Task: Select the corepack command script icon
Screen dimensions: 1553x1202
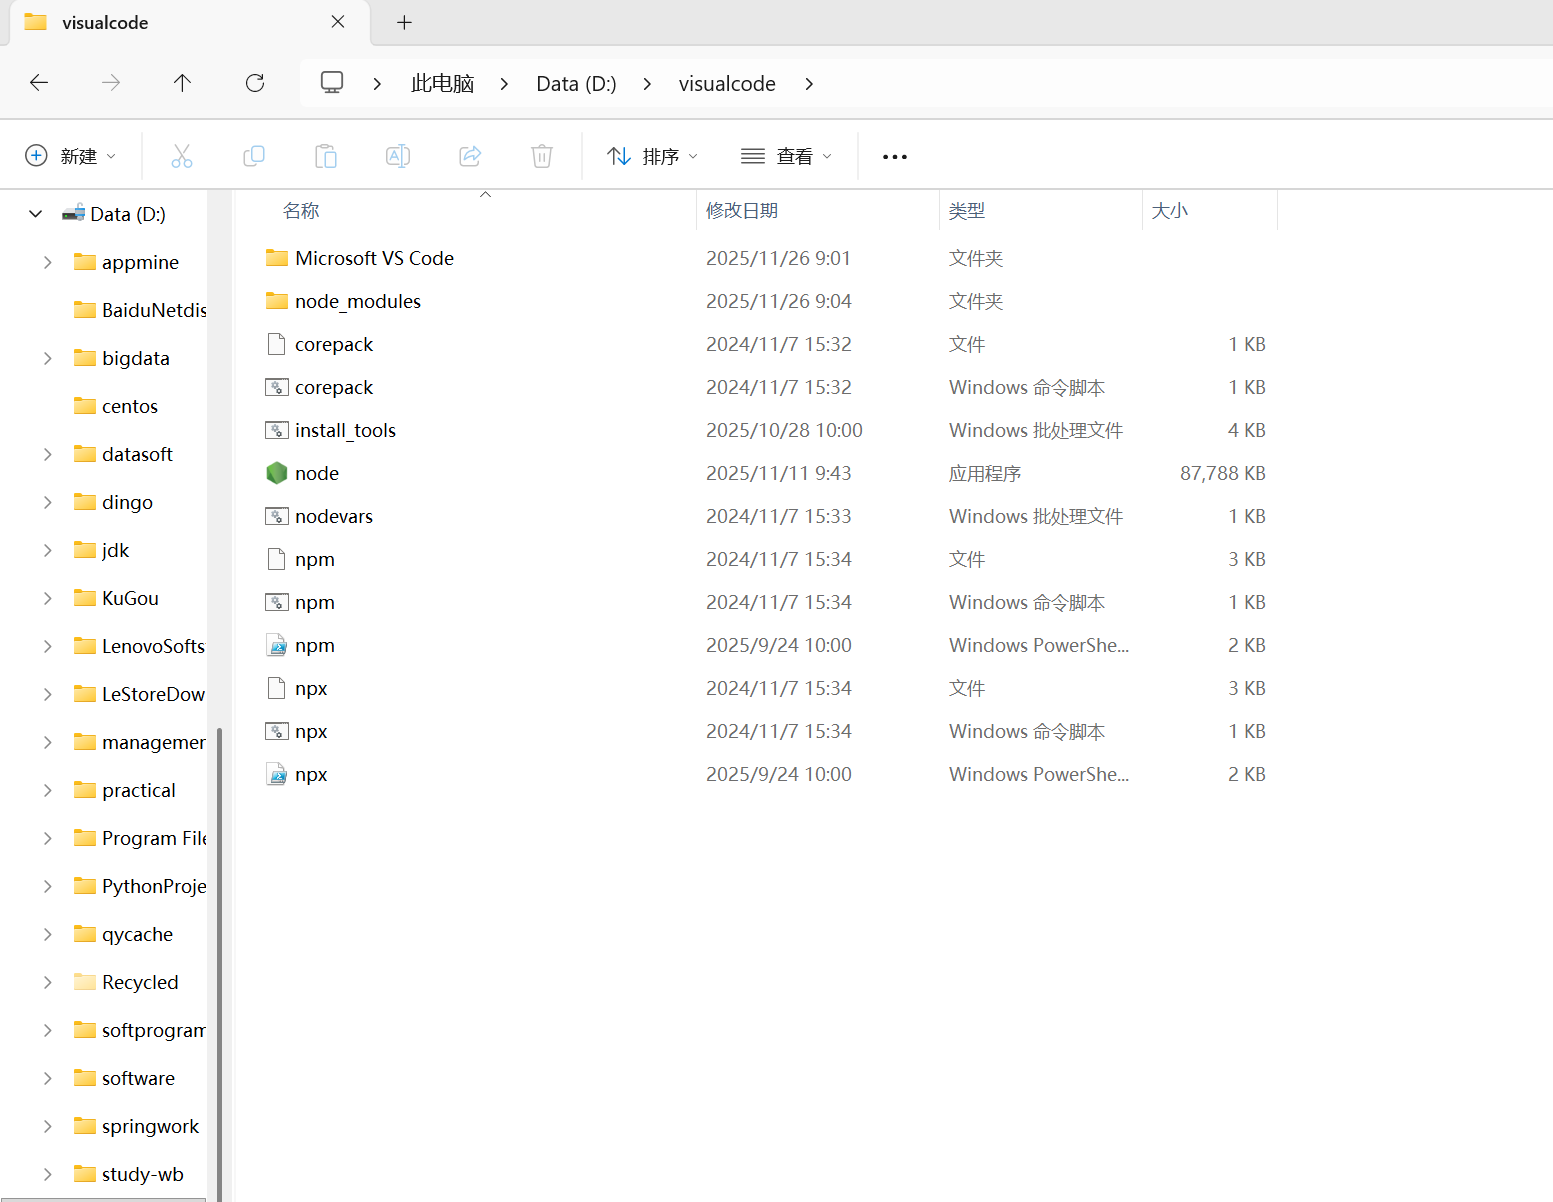Action: pos(277,387)
